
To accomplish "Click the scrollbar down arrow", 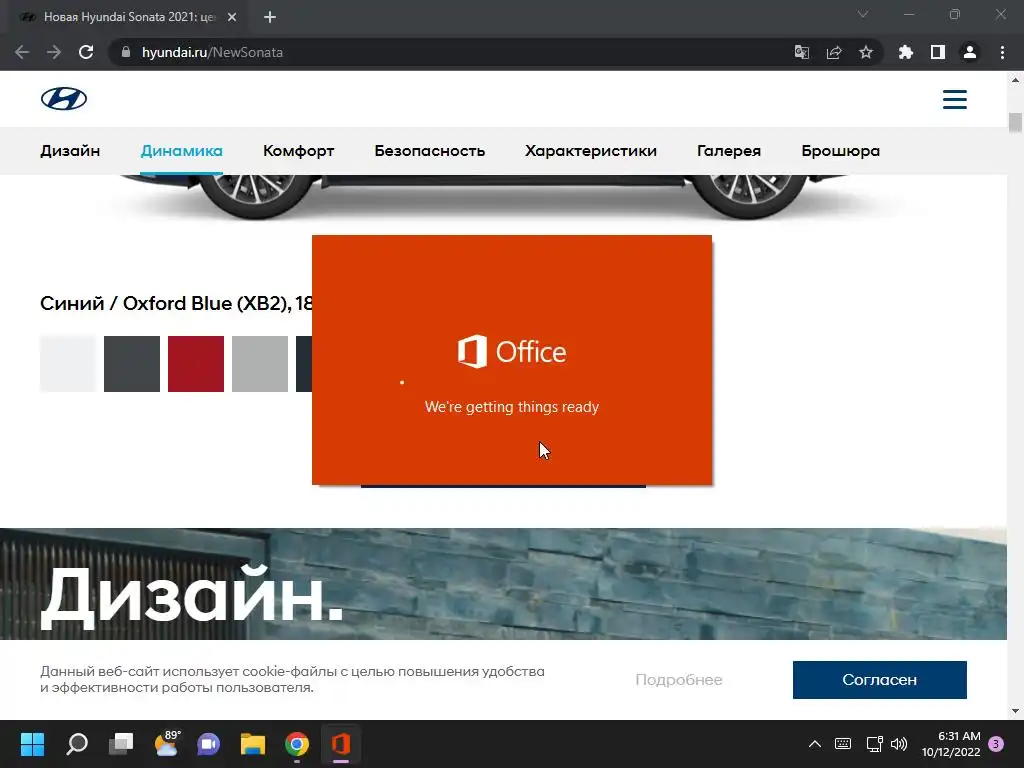I will point(1015,711).
